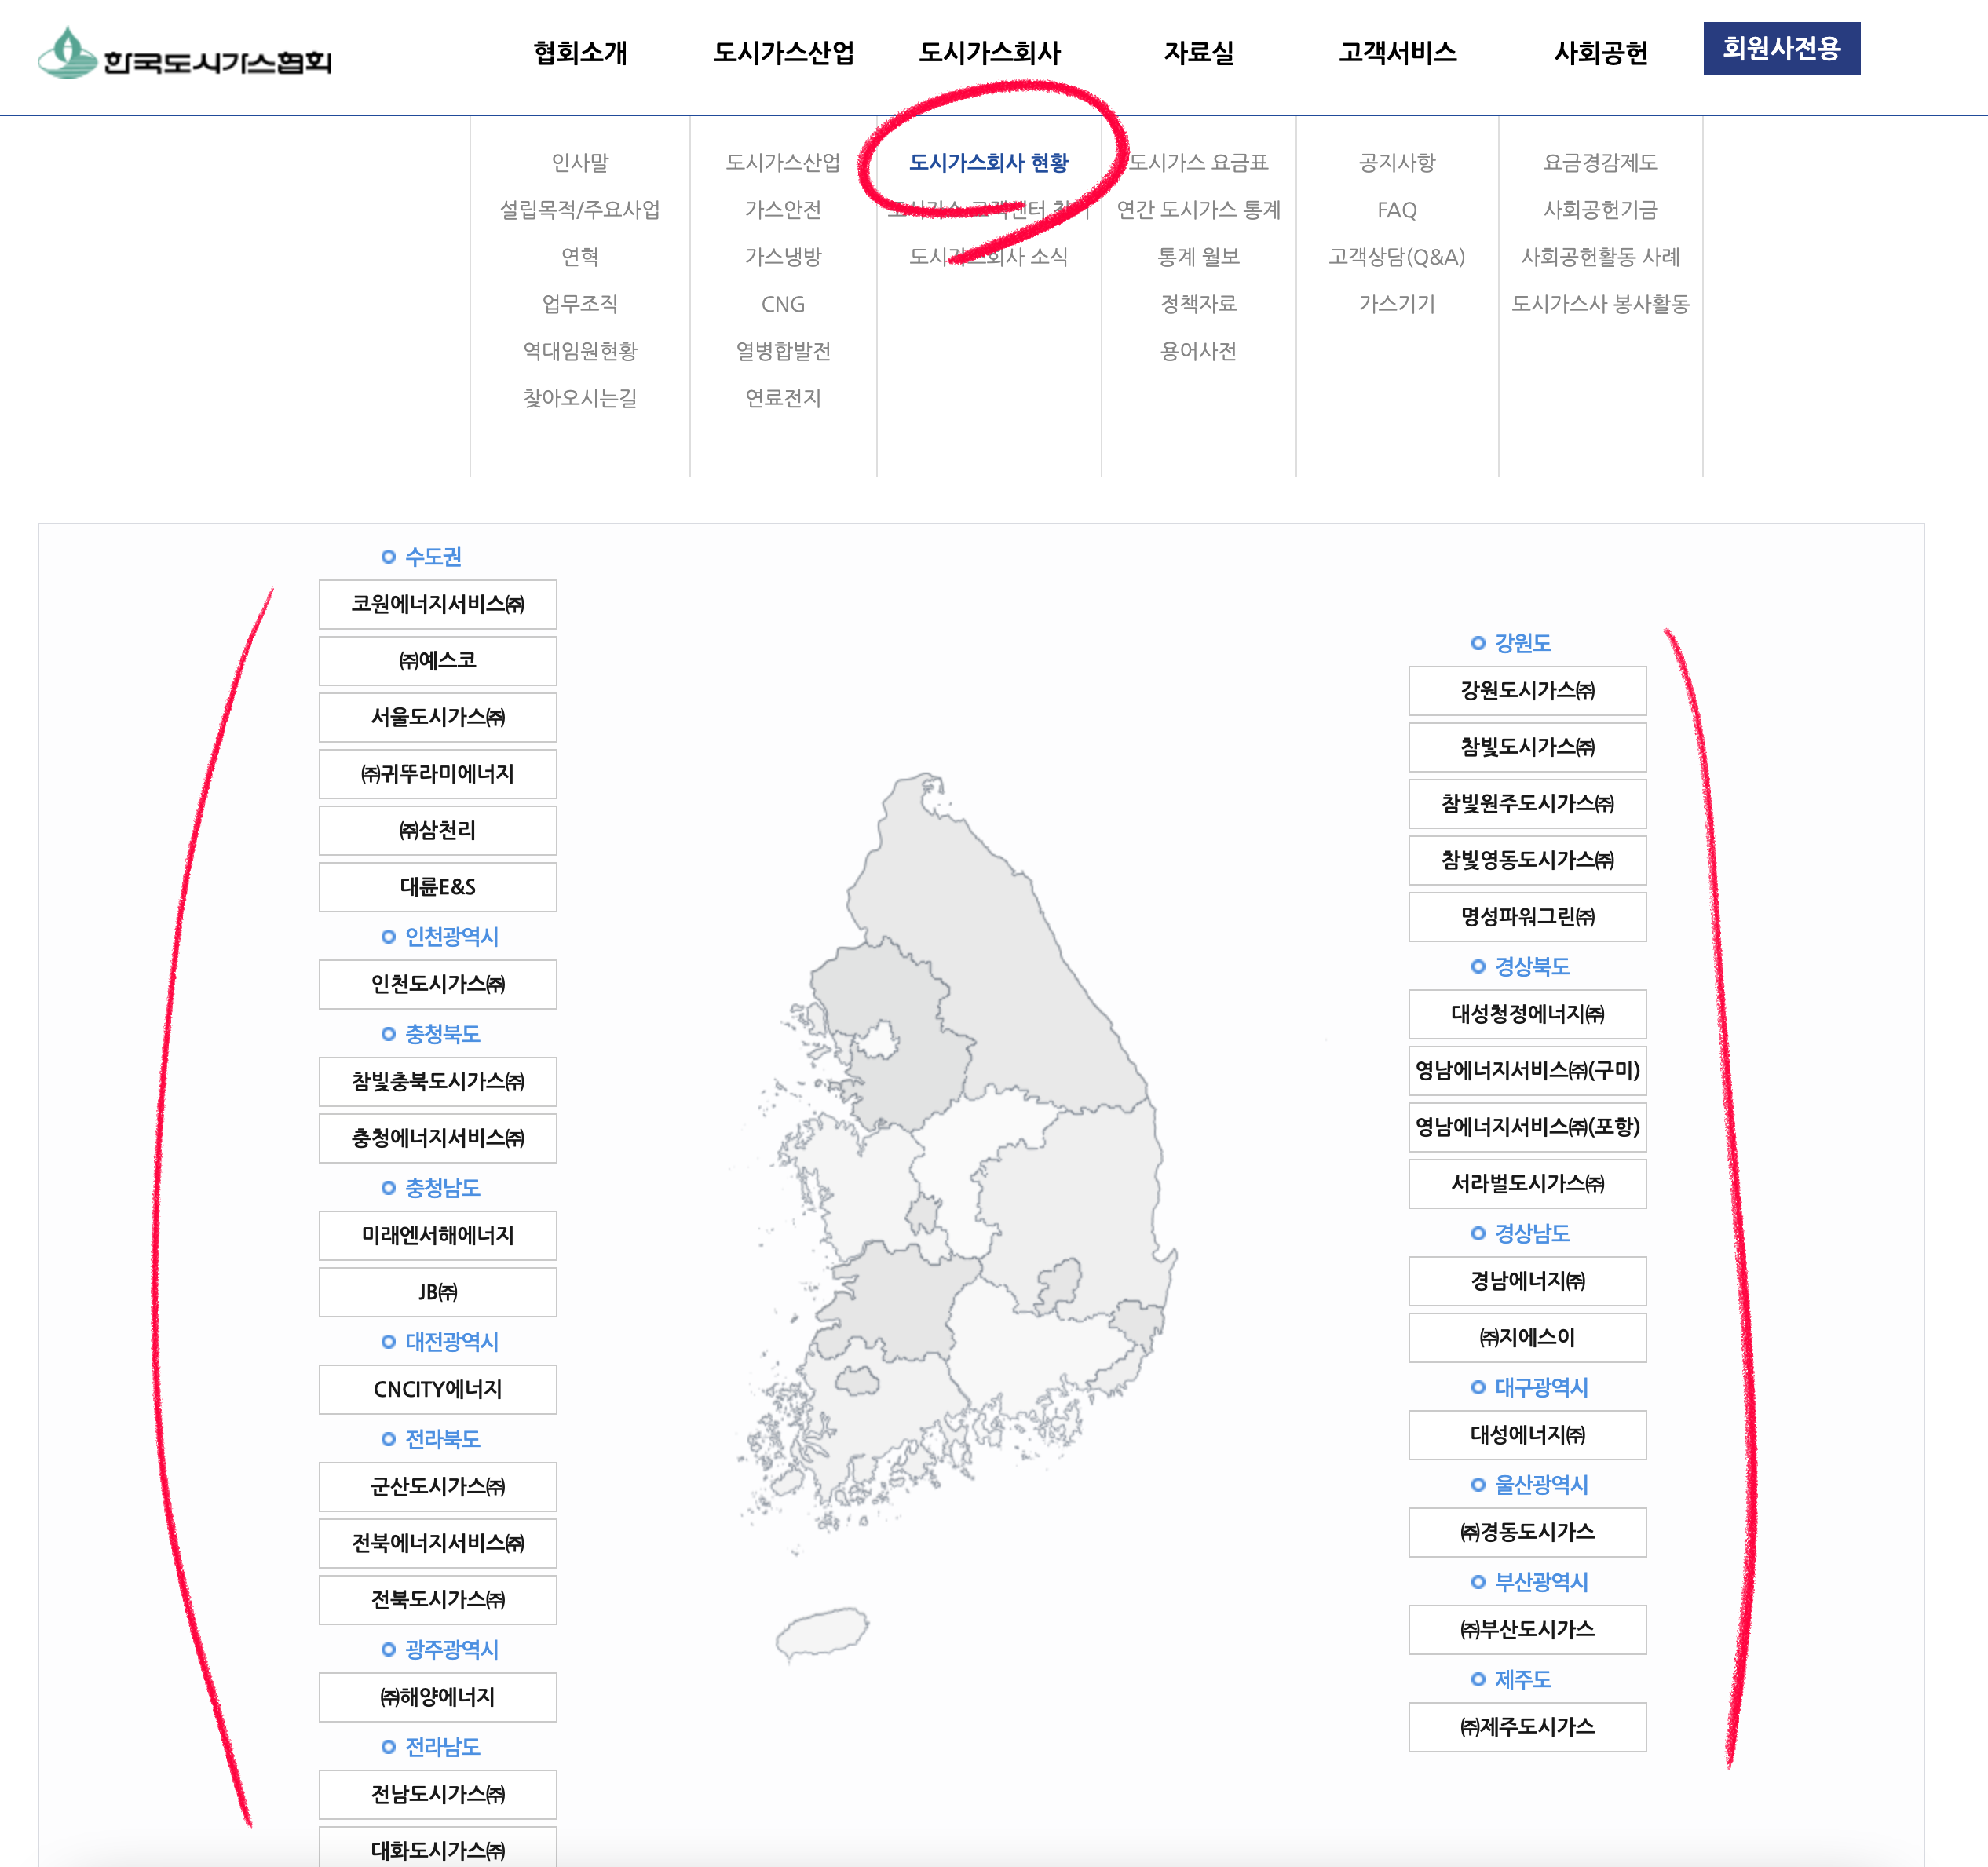1988x1867 pixels.
Task: Select CNCITY에너지 company button
Action: [437, 1389]
